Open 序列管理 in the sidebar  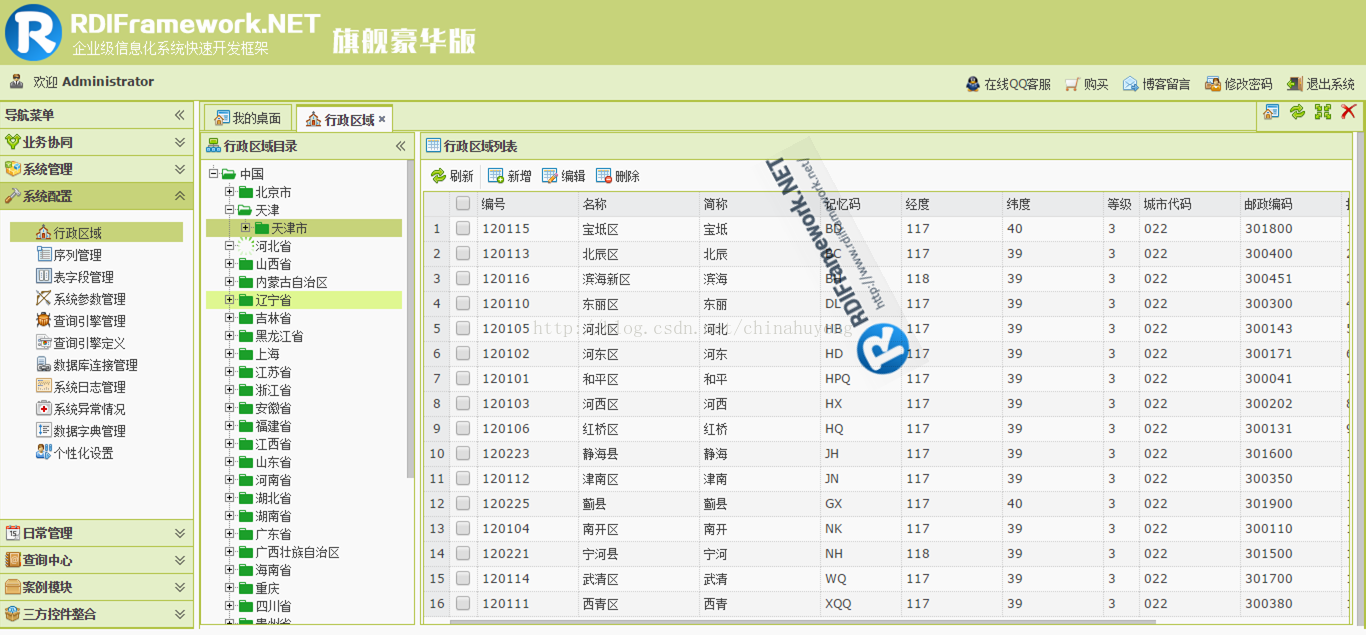[69, 255]
